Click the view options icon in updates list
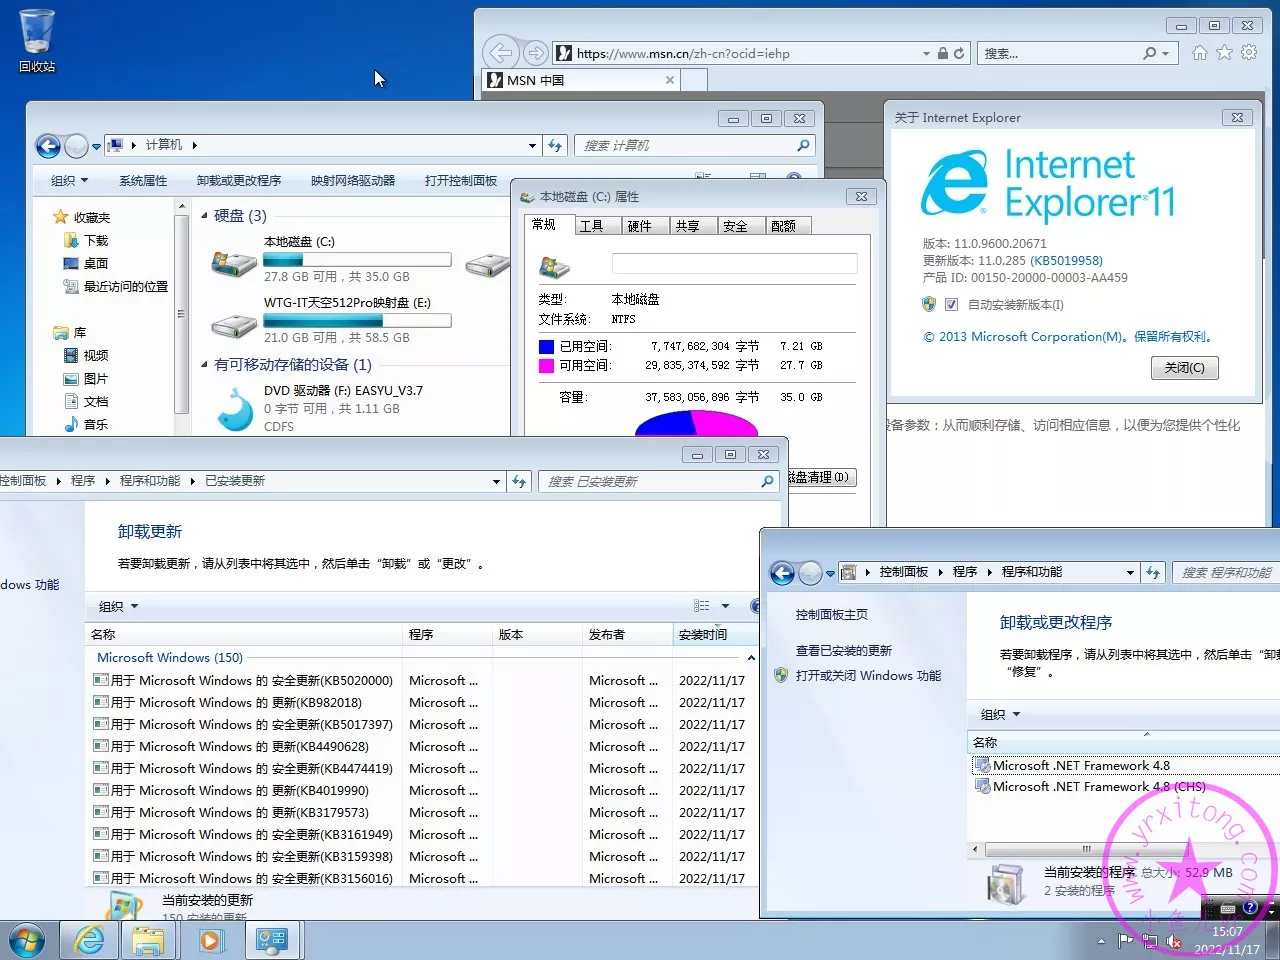The image size is (1280, 960). 702,606
